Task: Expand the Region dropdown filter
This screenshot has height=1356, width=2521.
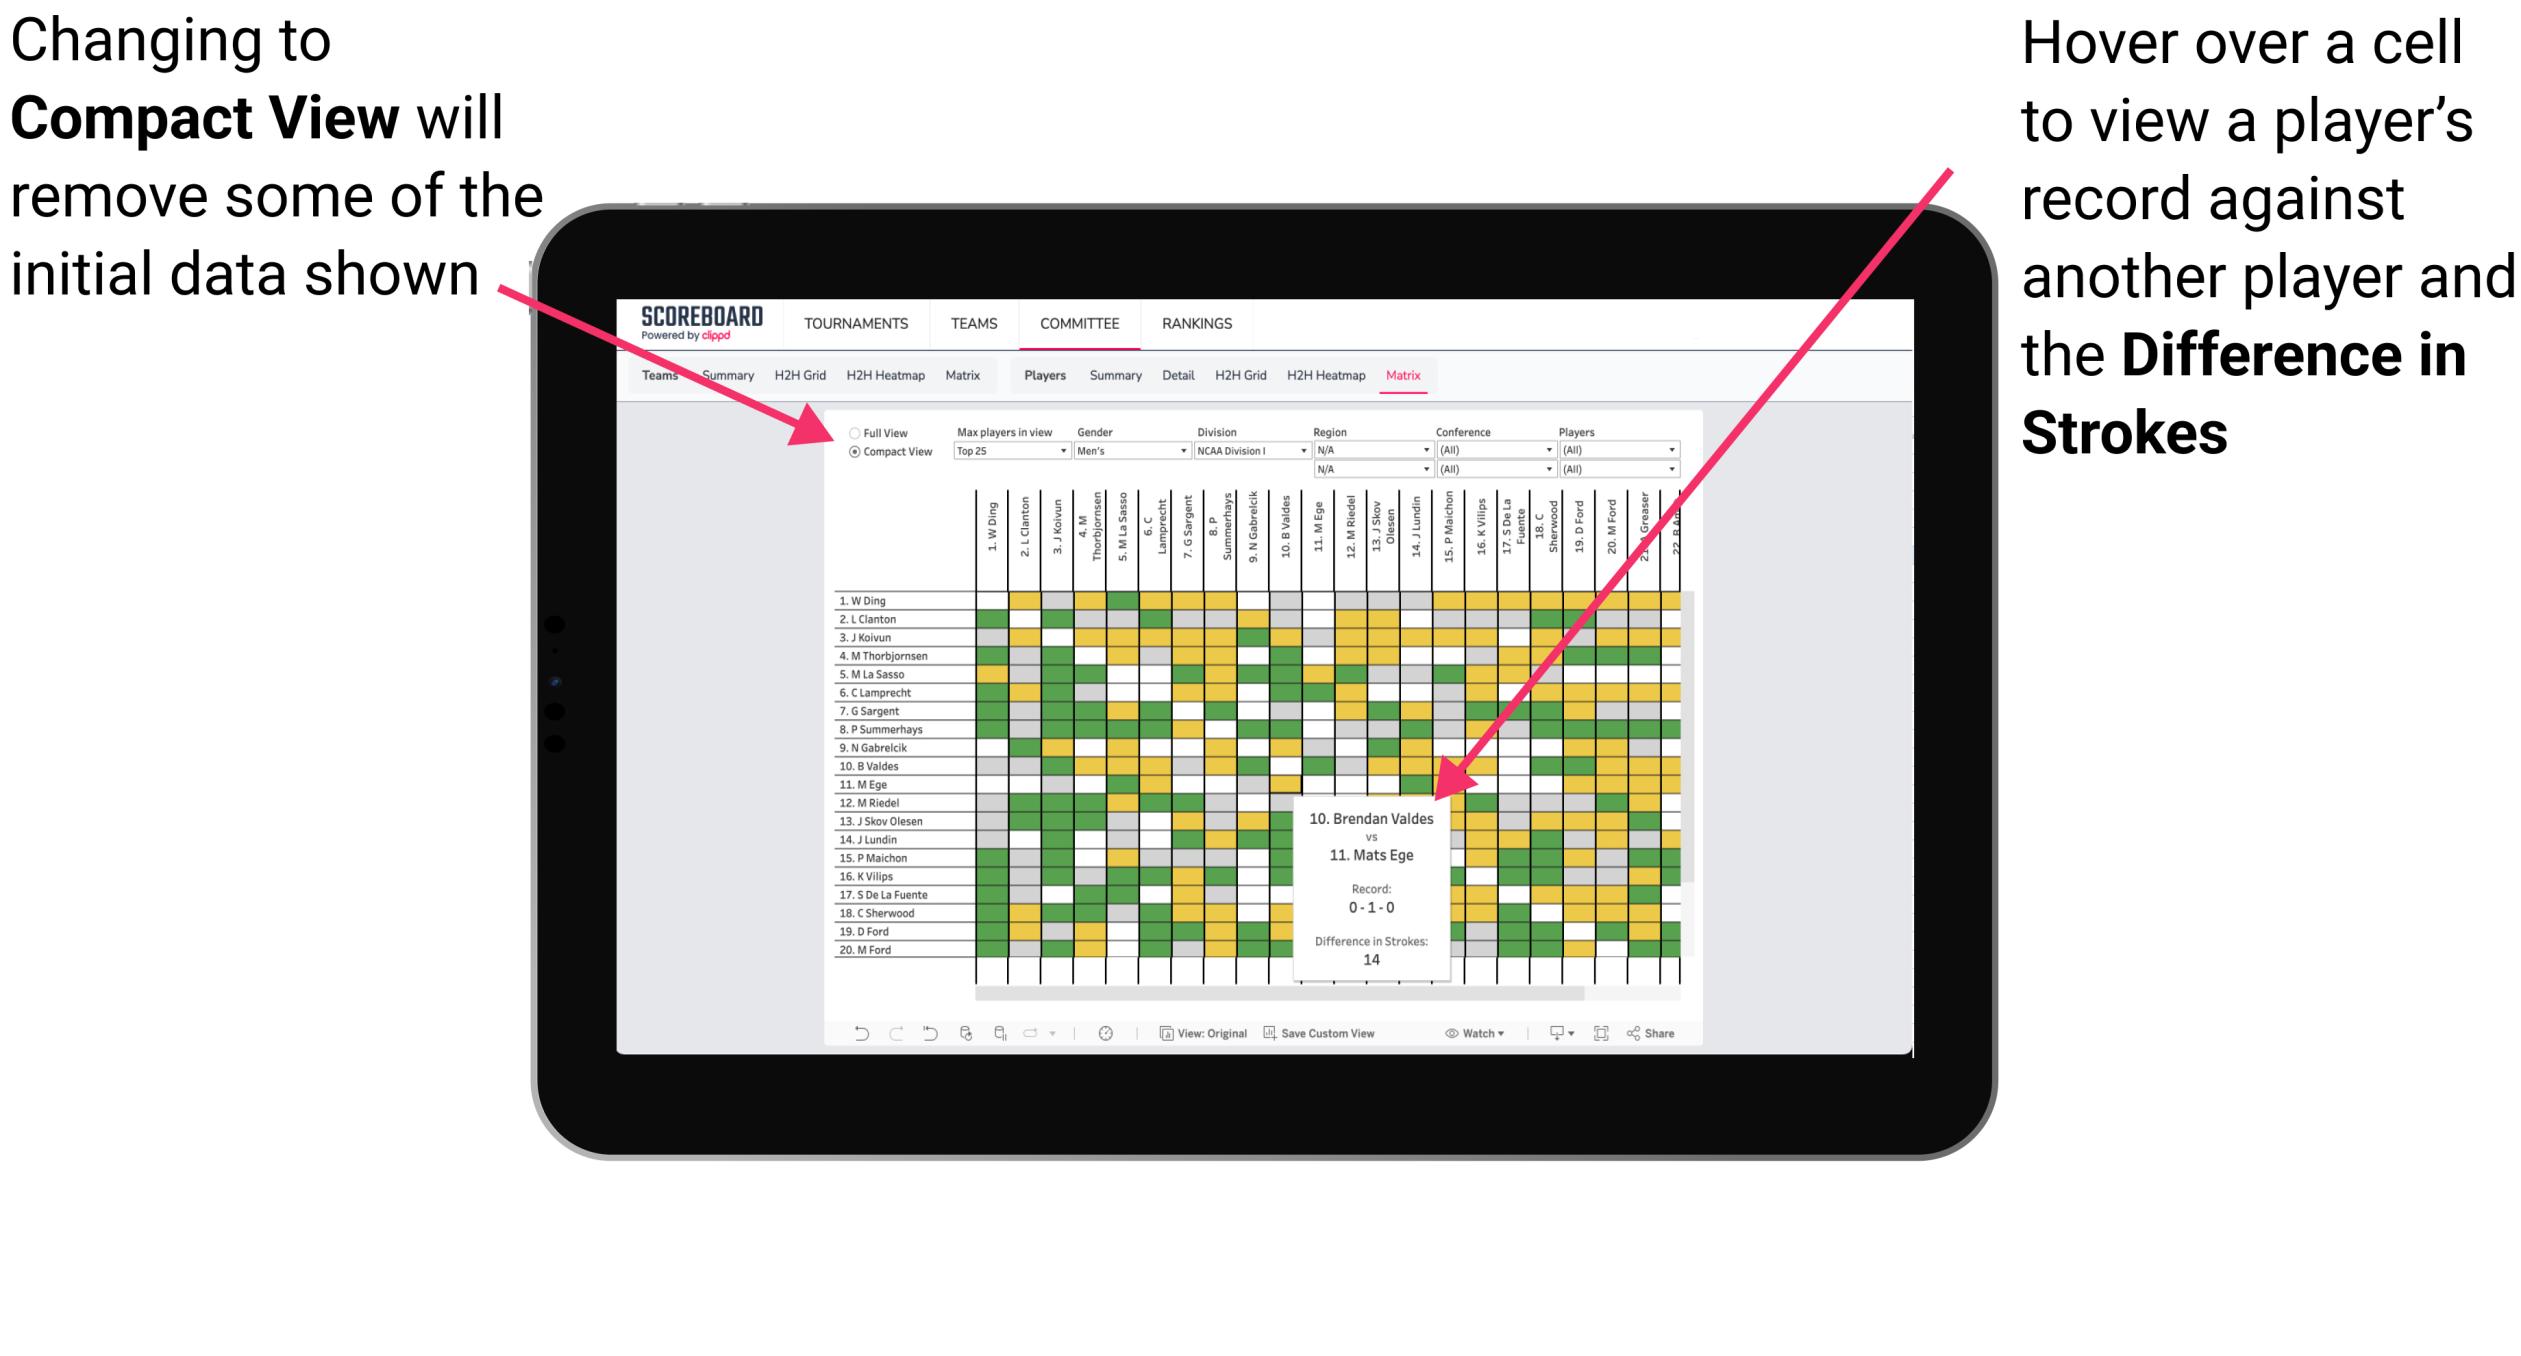Action: tap(1426, 453)
